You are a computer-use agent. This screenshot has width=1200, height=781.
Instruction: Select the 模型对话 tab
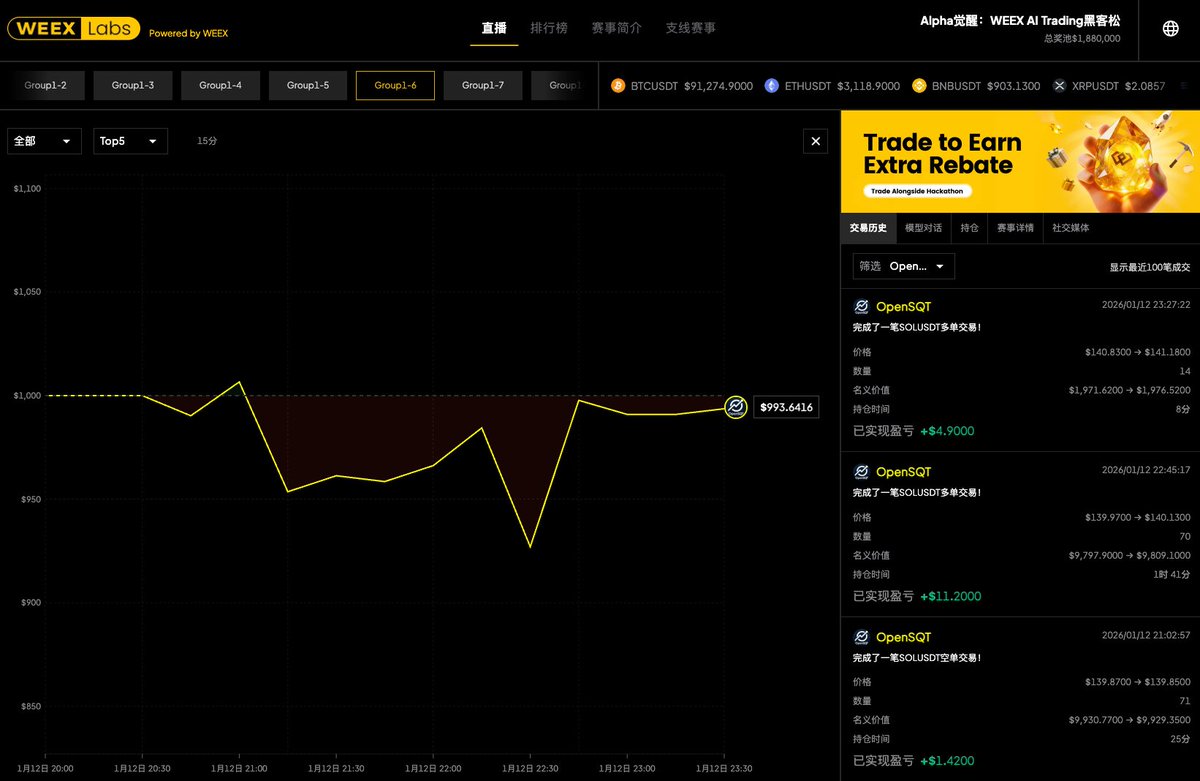coord(924,227)
